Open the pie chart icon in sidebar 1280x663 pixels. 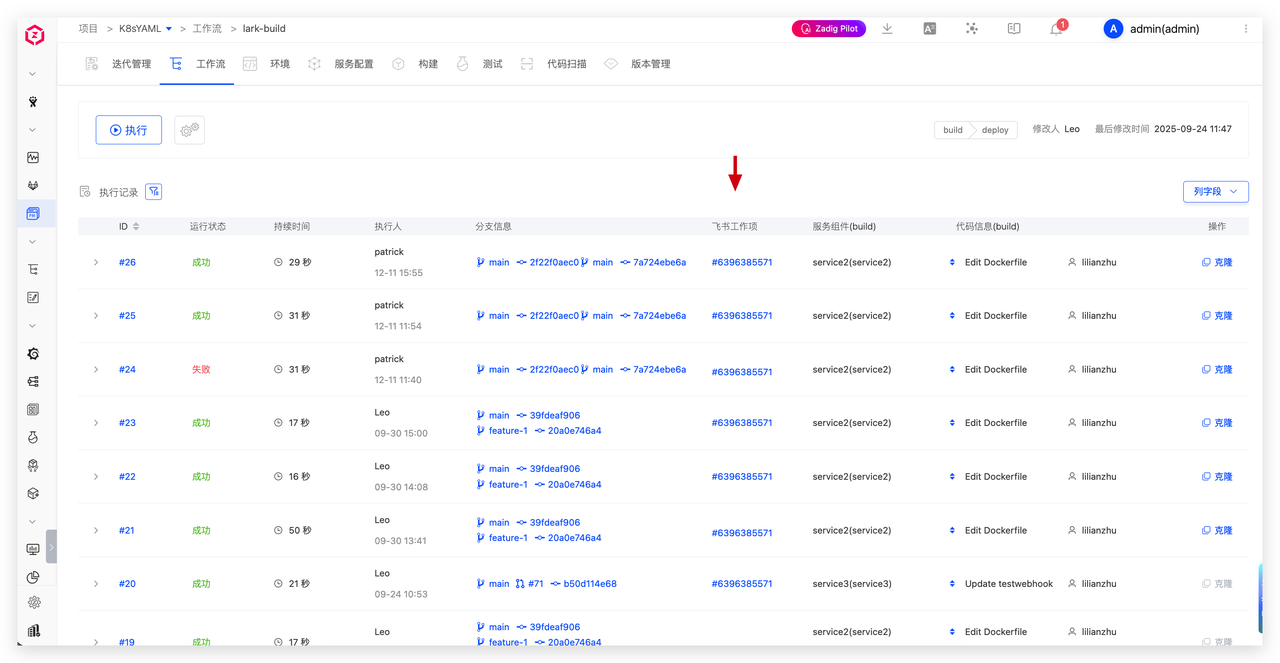[x=33, y=577]
